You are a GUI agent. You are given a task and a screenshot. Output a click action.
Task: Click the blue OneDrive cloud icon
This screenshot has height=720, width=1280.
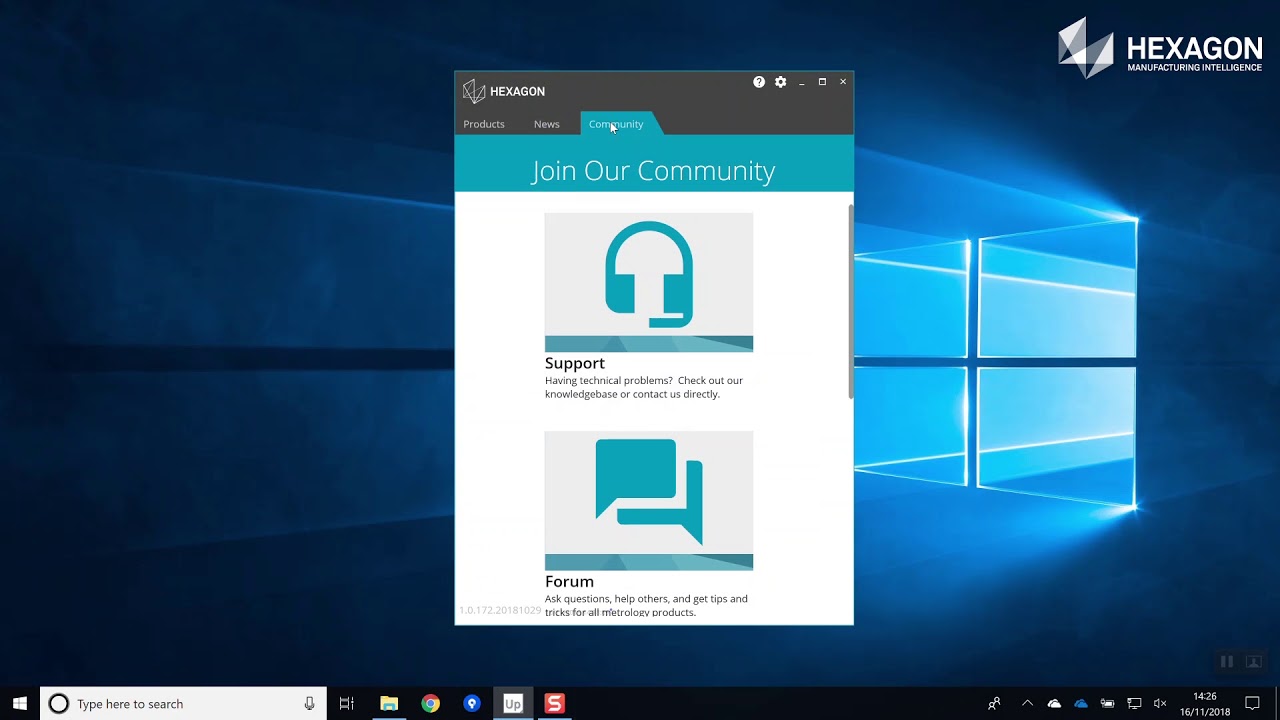(1081, 704)
